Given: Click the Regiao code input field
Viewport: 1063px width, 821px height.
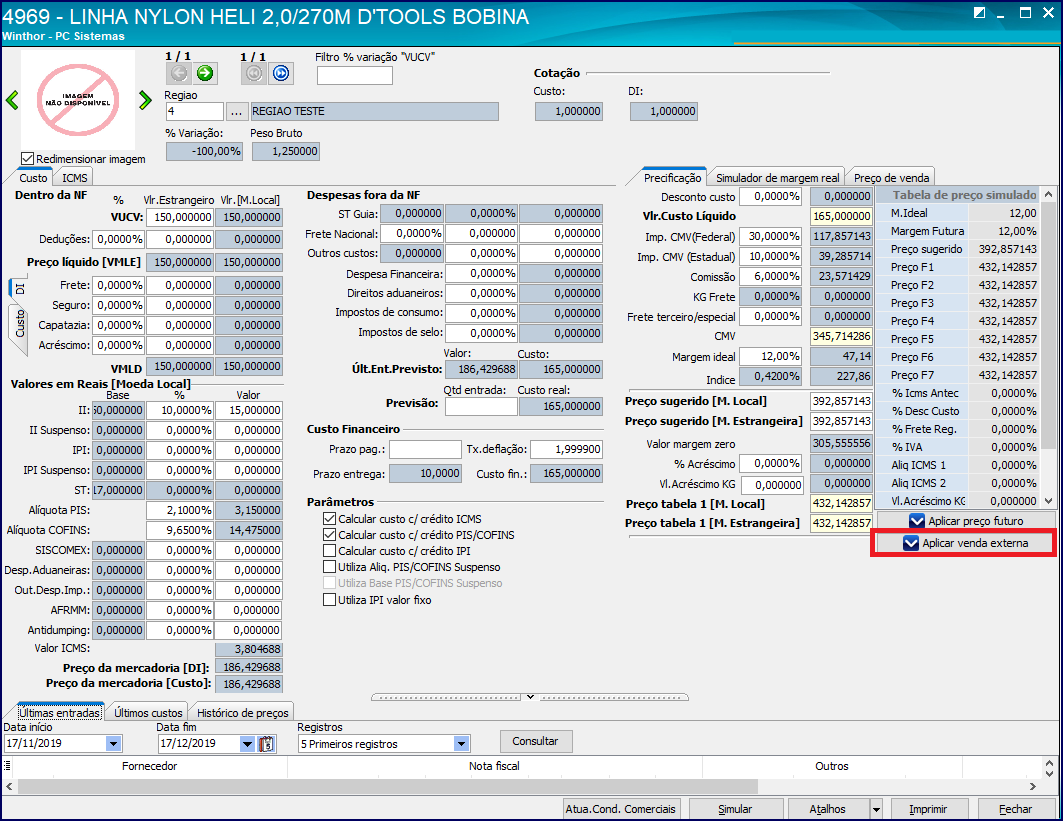Looking at the screenshot, I should tap(195, 111).
